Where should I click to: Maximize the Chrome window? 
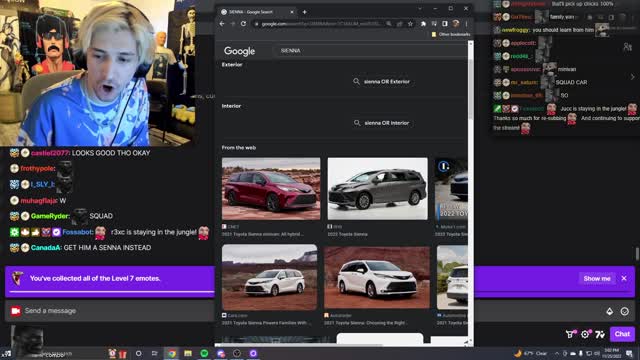coord(451,8)
